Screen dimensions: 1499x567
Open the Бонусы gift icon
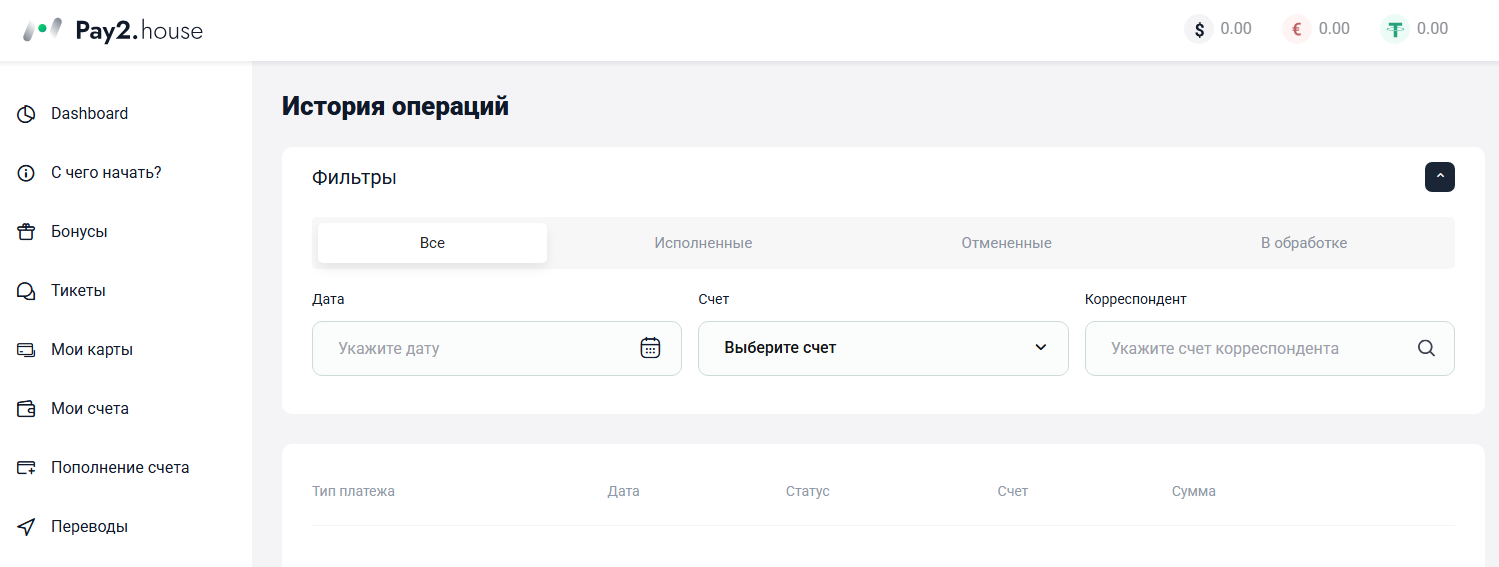tap(27, 232)
